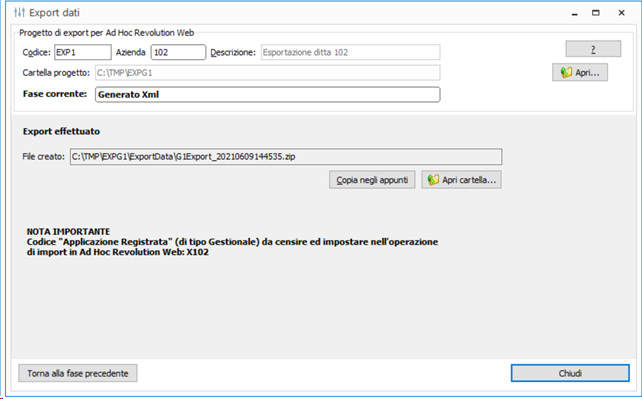Click the Azienda label

131,52
